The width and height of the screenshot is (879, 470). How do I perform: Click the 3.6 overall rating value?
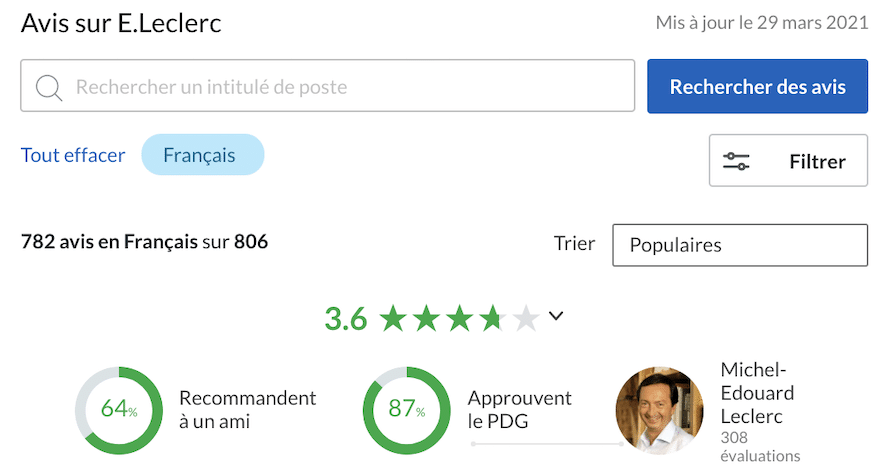346,319
